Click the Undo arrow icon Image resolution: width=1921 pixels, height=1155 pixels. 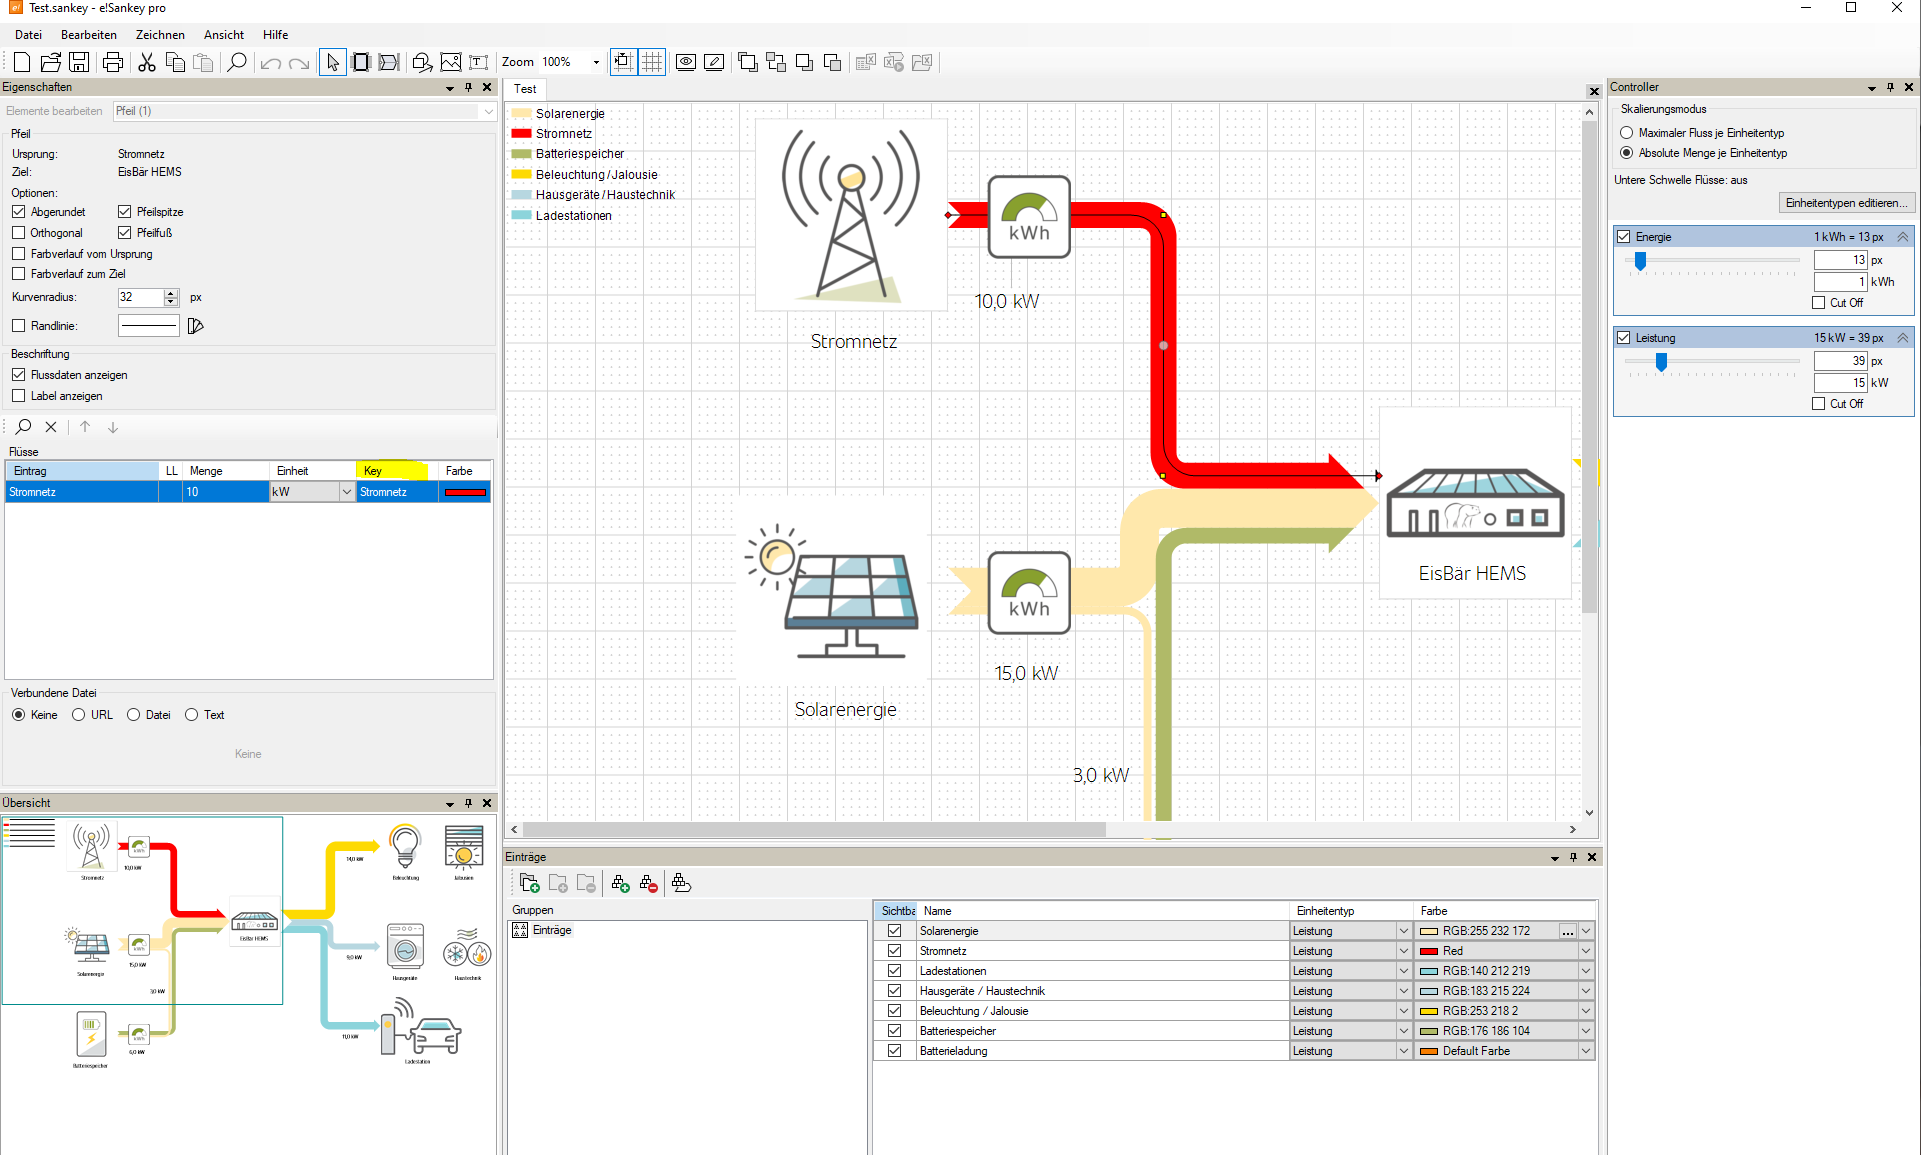(x=270, y=63)
